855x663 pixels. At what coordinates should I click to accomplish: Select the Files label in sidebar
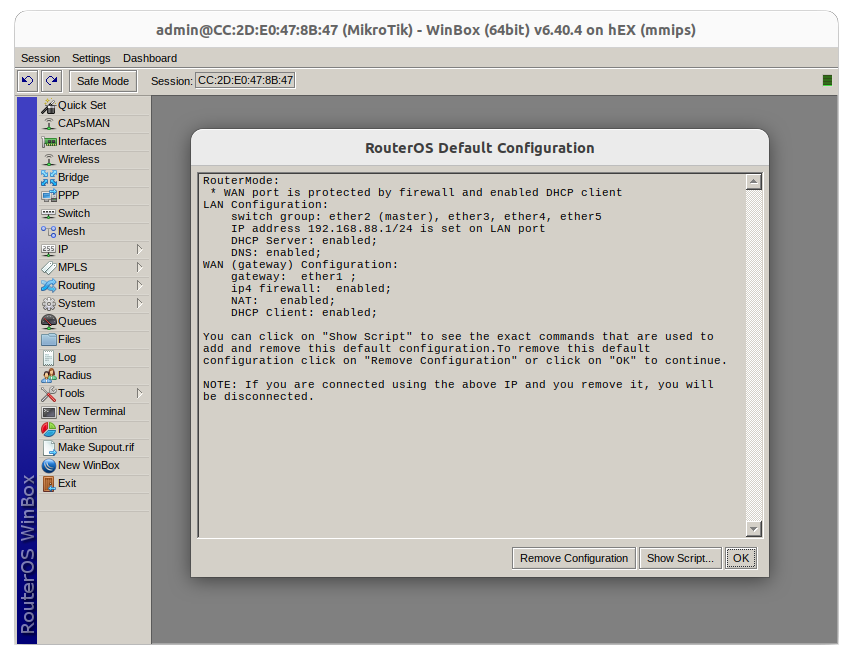pyautogui.click(x=69, y=340)
